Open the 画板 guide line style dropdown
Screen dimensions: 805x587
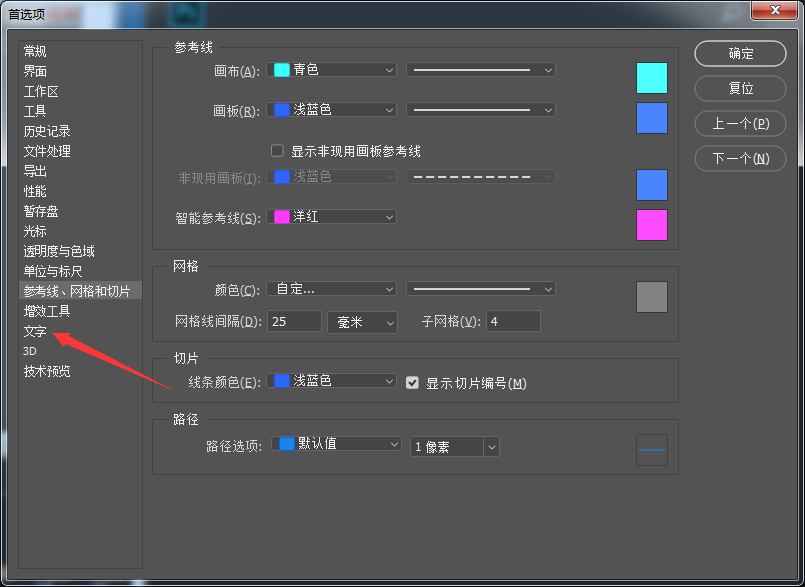[x=481, y=110]
